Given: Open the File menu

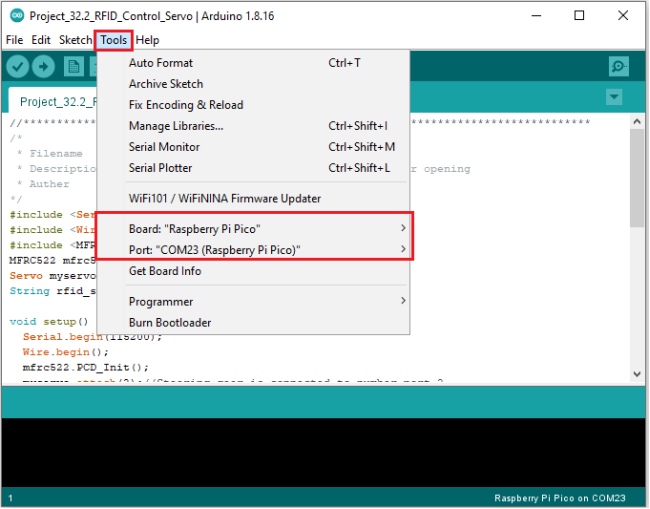Looking at the screenshot, I should (x=15, y=40).
